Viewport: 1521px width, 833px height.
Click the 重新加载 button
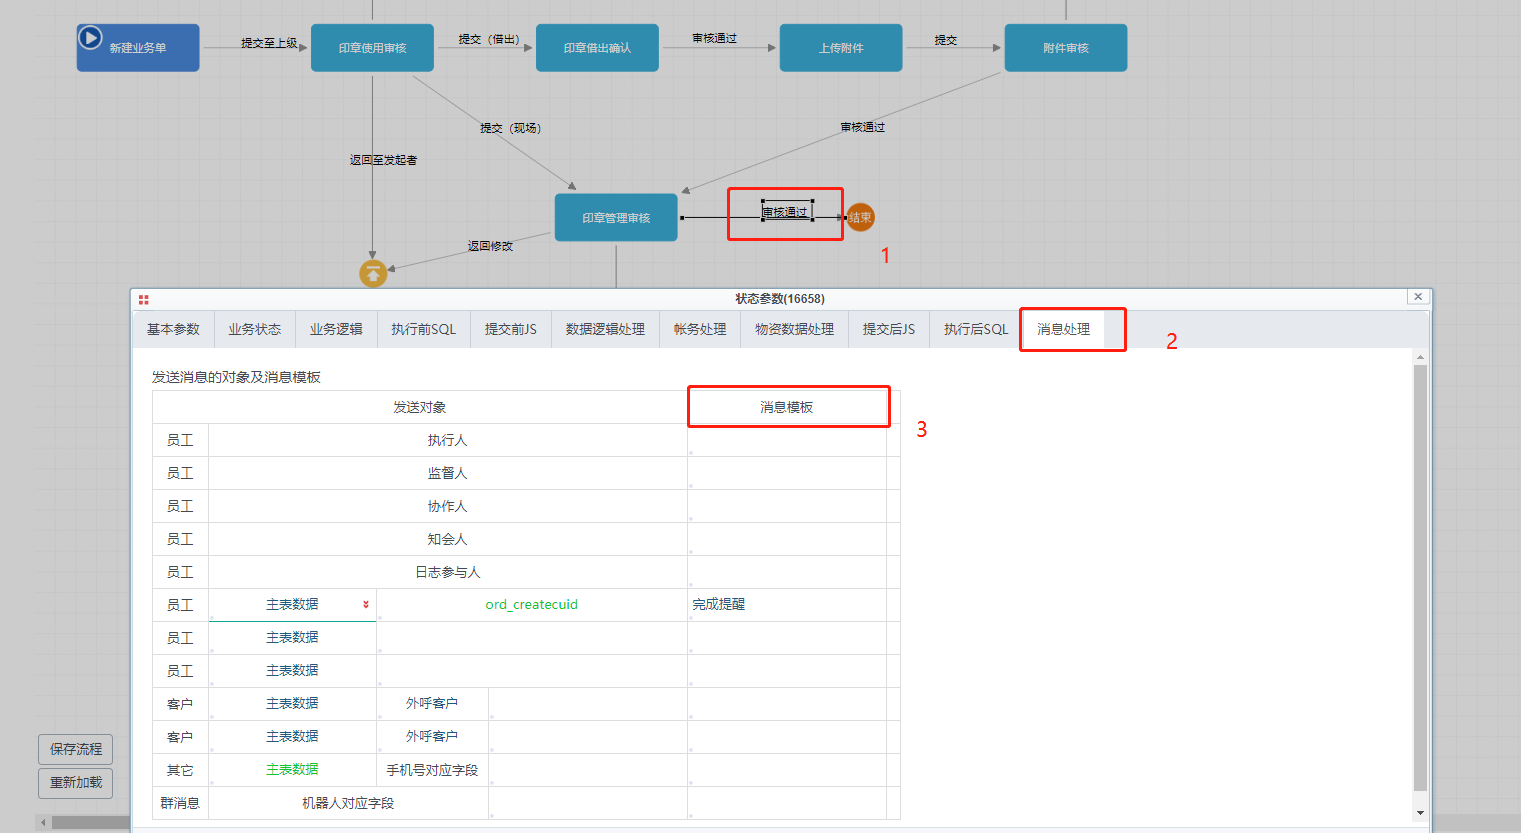[76, 782]
